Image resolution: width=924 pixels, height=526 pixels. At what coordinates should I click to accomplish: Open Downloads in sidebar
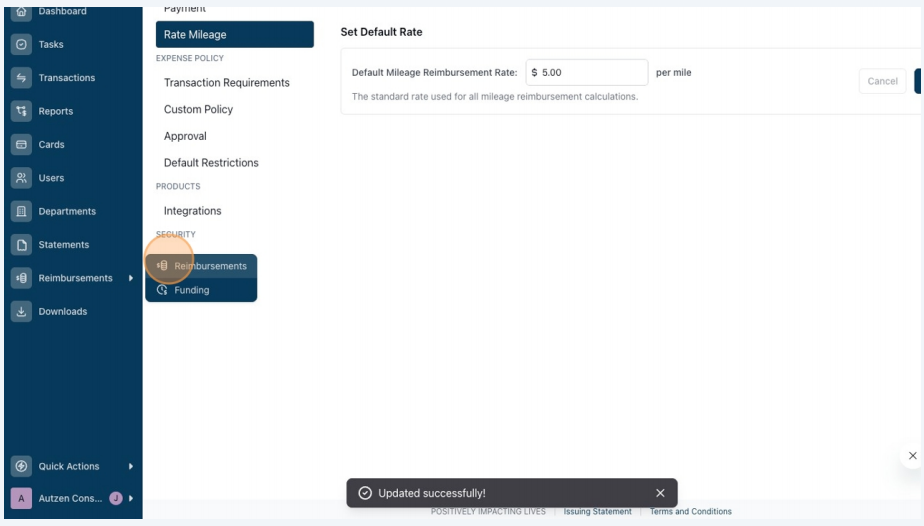coord(62,311)
